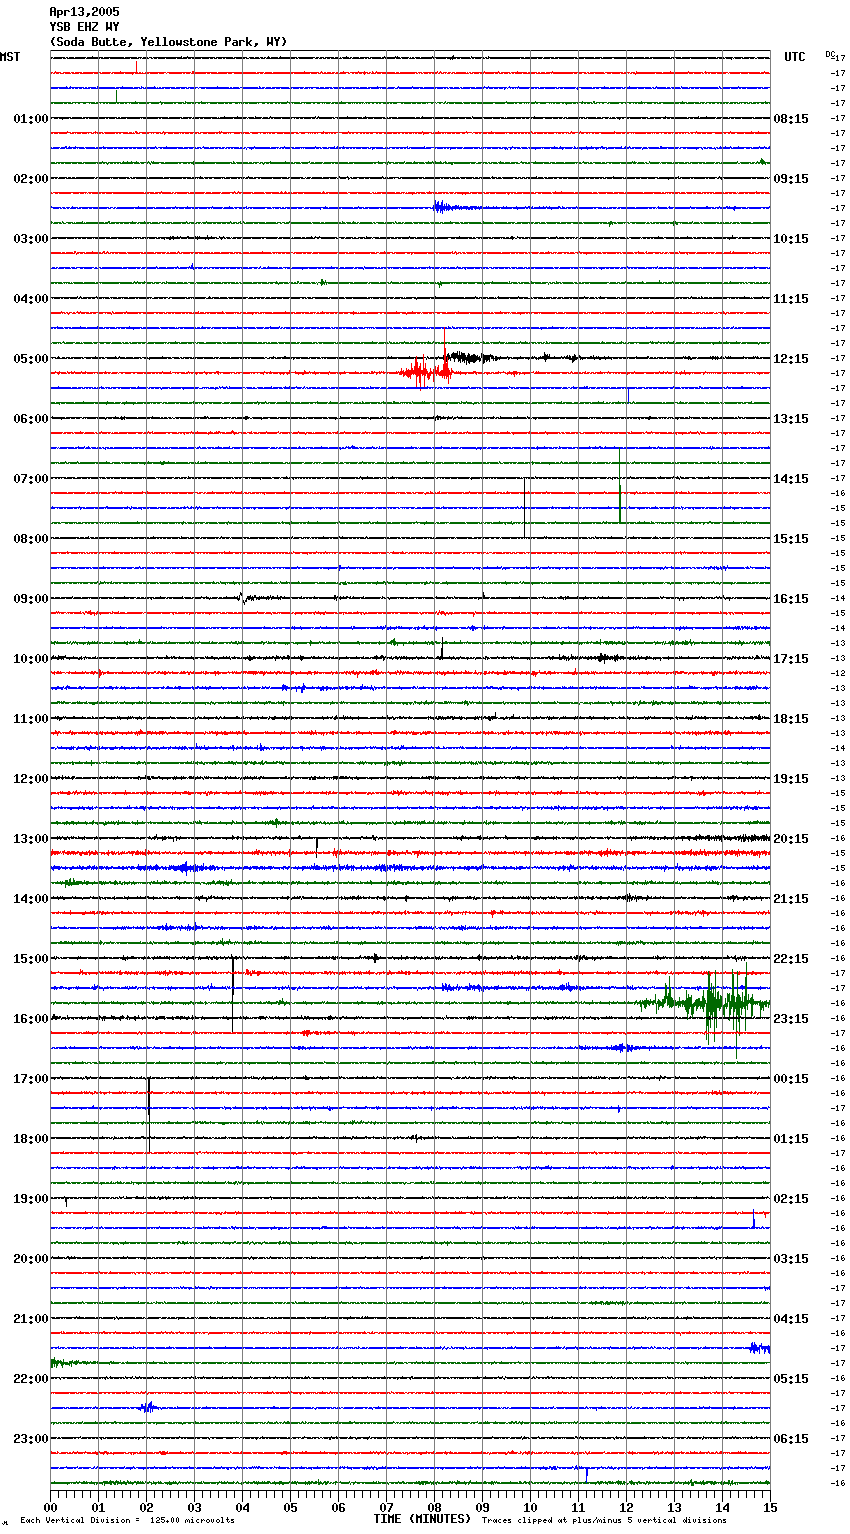Click the '00' minute tick label
The width and height of the screenshot is (850, 1534).
coord(50,1507)
